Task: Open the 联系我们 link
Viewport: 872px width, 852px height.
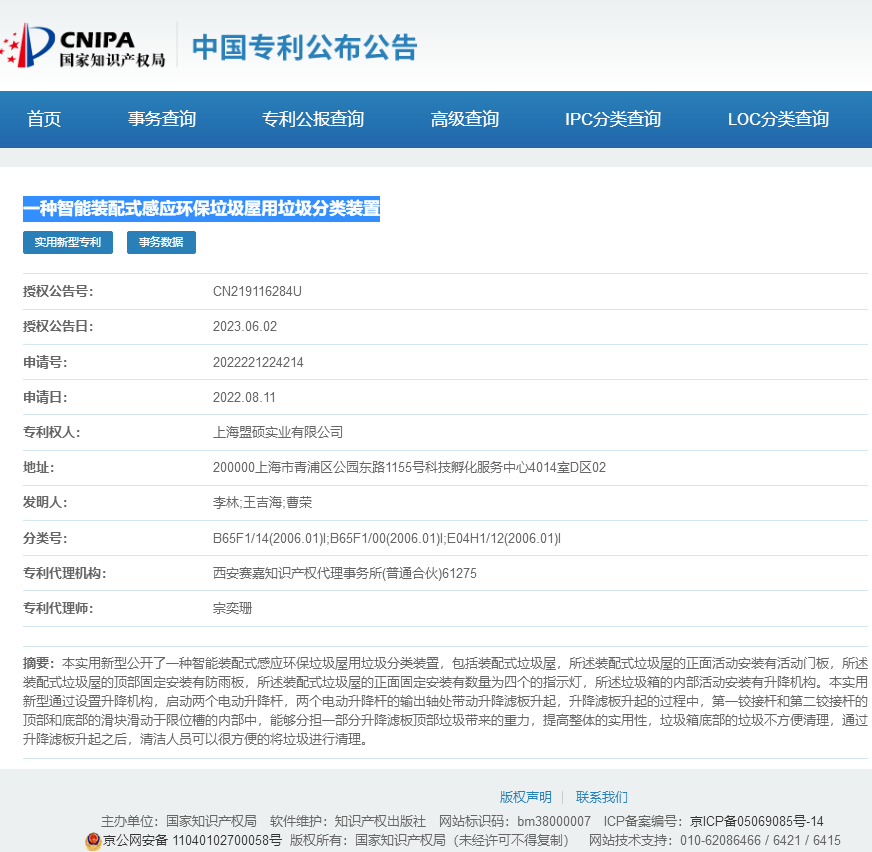Action: (x=602, y=797)
